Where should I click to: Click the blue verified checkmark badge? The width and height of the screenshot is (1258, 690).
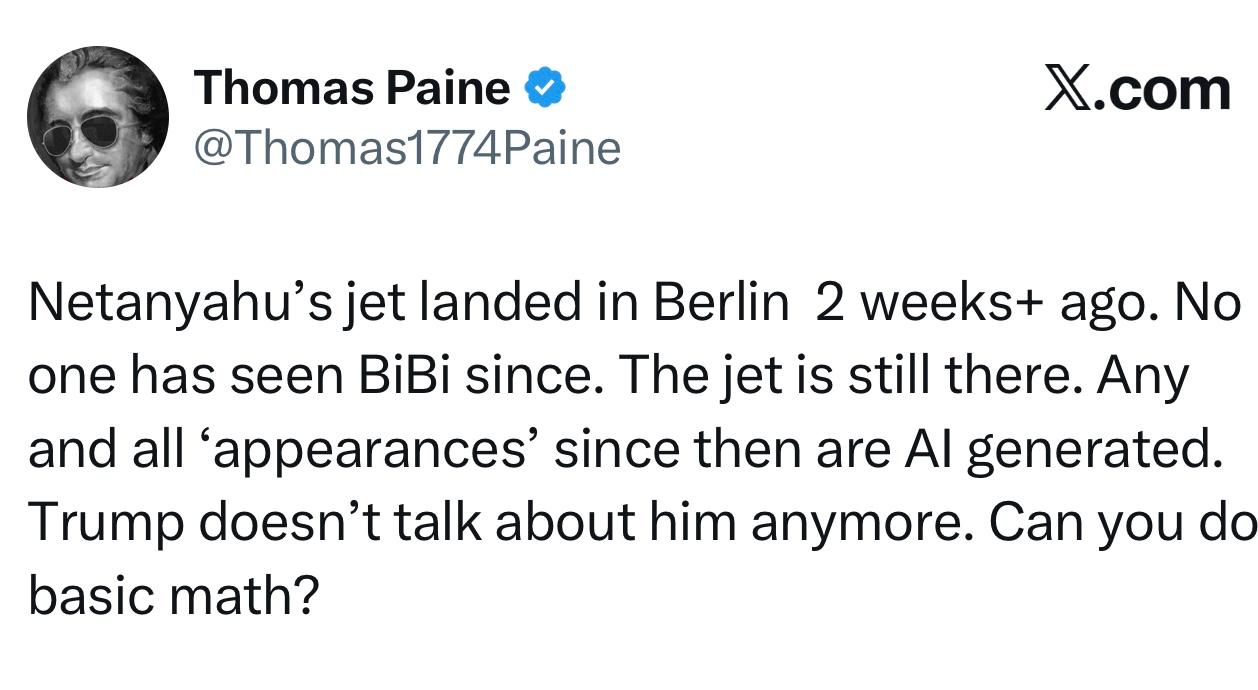click(546, 89)
